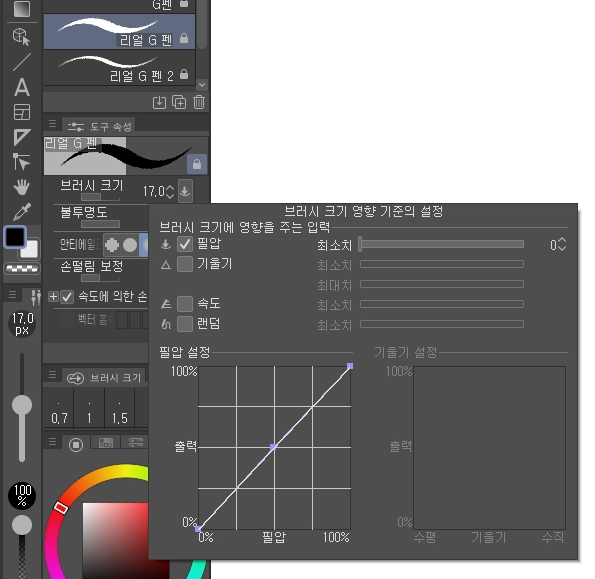Select the Hand move tool
Viewport: 595px width, 579px height.
point(22,187)
